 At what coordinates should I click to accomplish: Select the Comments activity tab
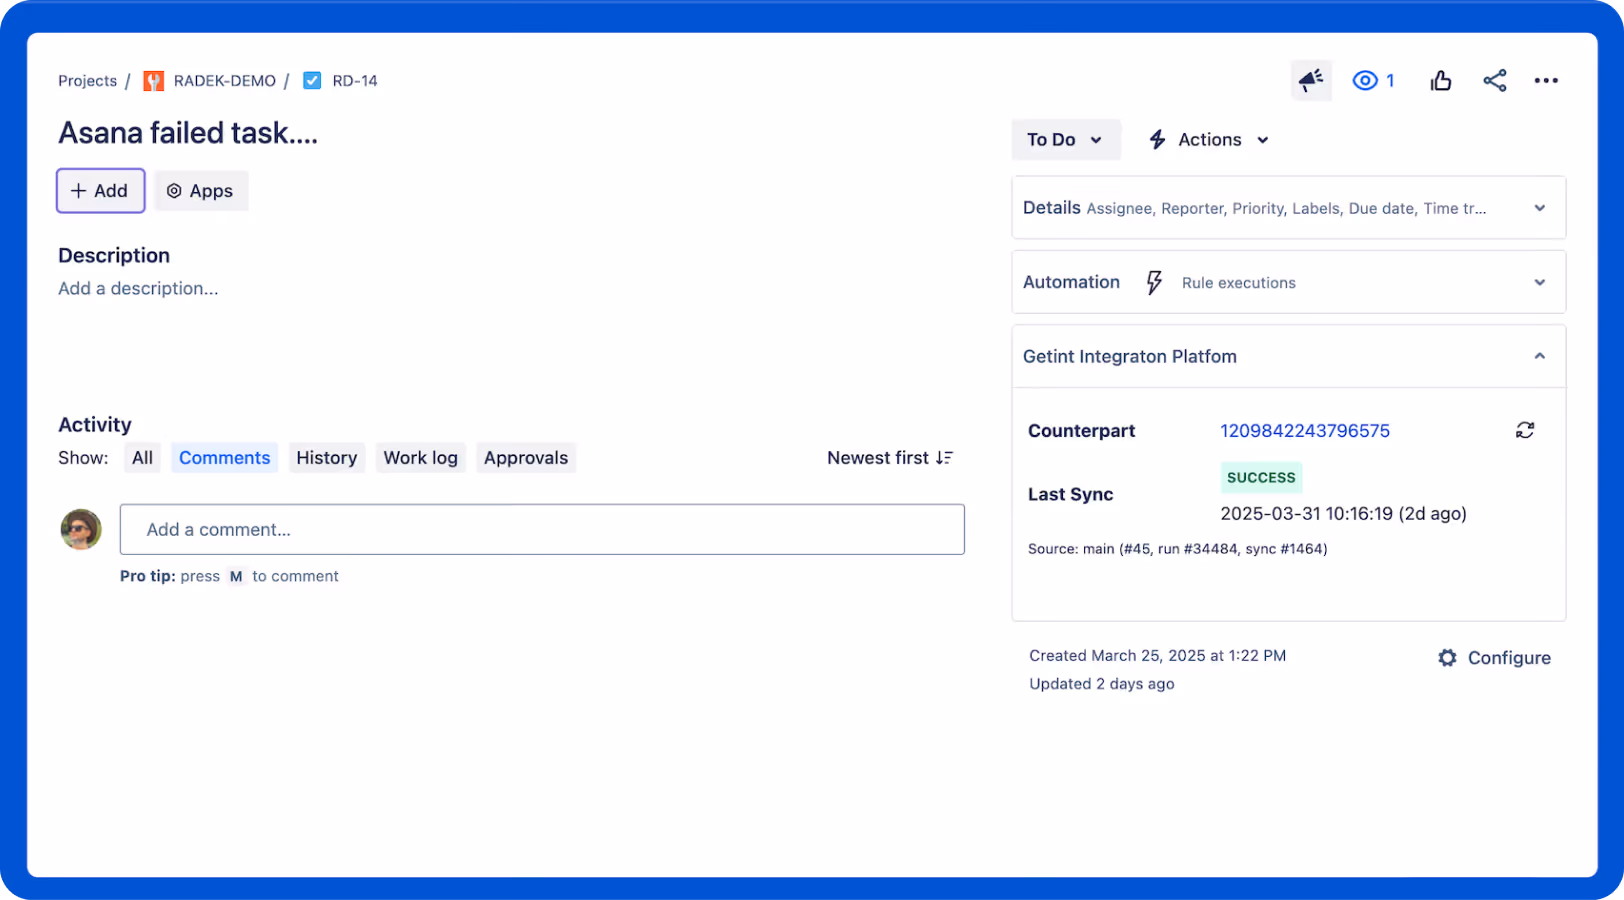[224, 458]
